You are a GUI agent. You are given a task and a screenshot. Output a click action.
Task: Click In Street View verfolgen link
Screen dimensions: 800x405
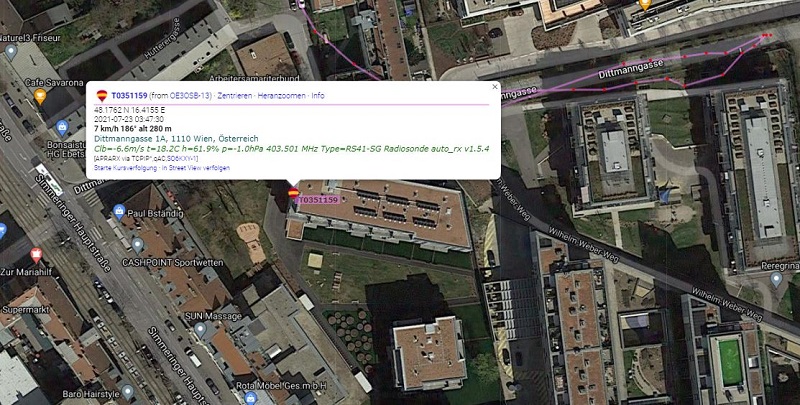tap(196, 168)
